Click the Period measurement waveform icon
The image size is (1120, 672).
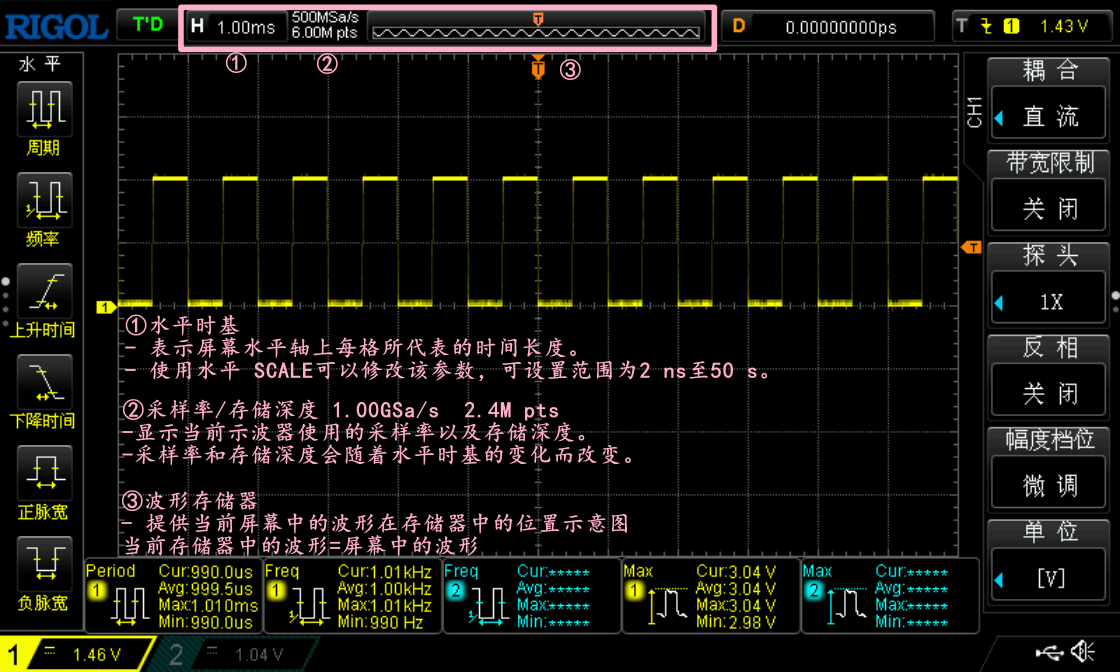point(130,606)
